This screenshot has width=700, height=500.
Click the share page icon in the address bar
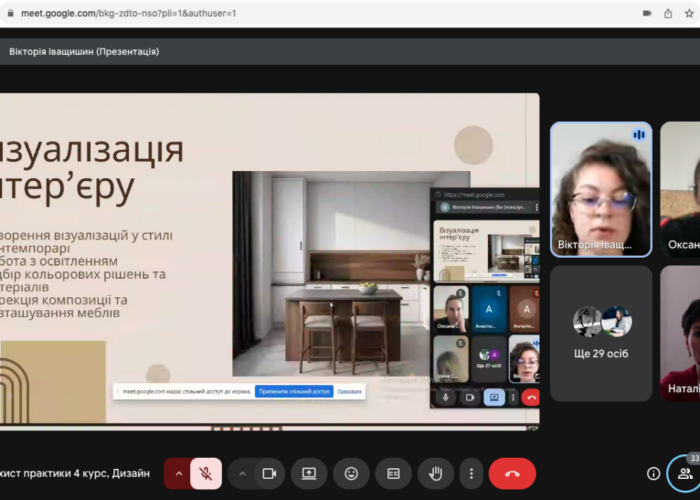click(x=668, y=13)
